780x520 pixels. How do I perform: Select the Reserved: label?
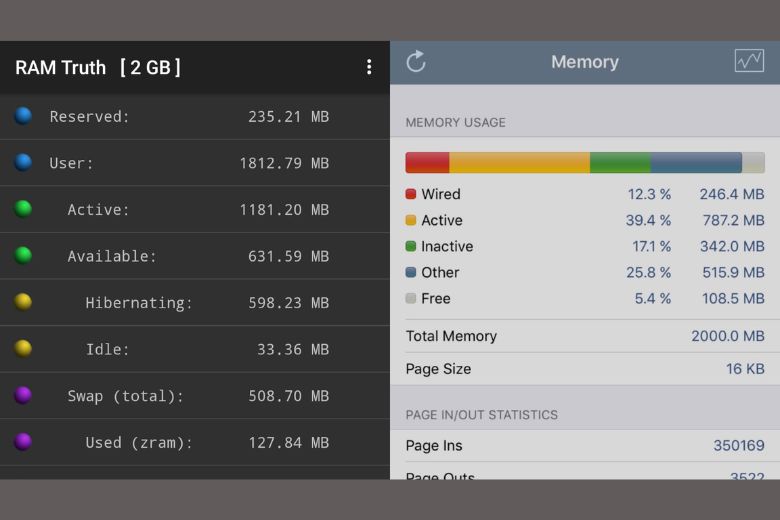click(89, 116)
